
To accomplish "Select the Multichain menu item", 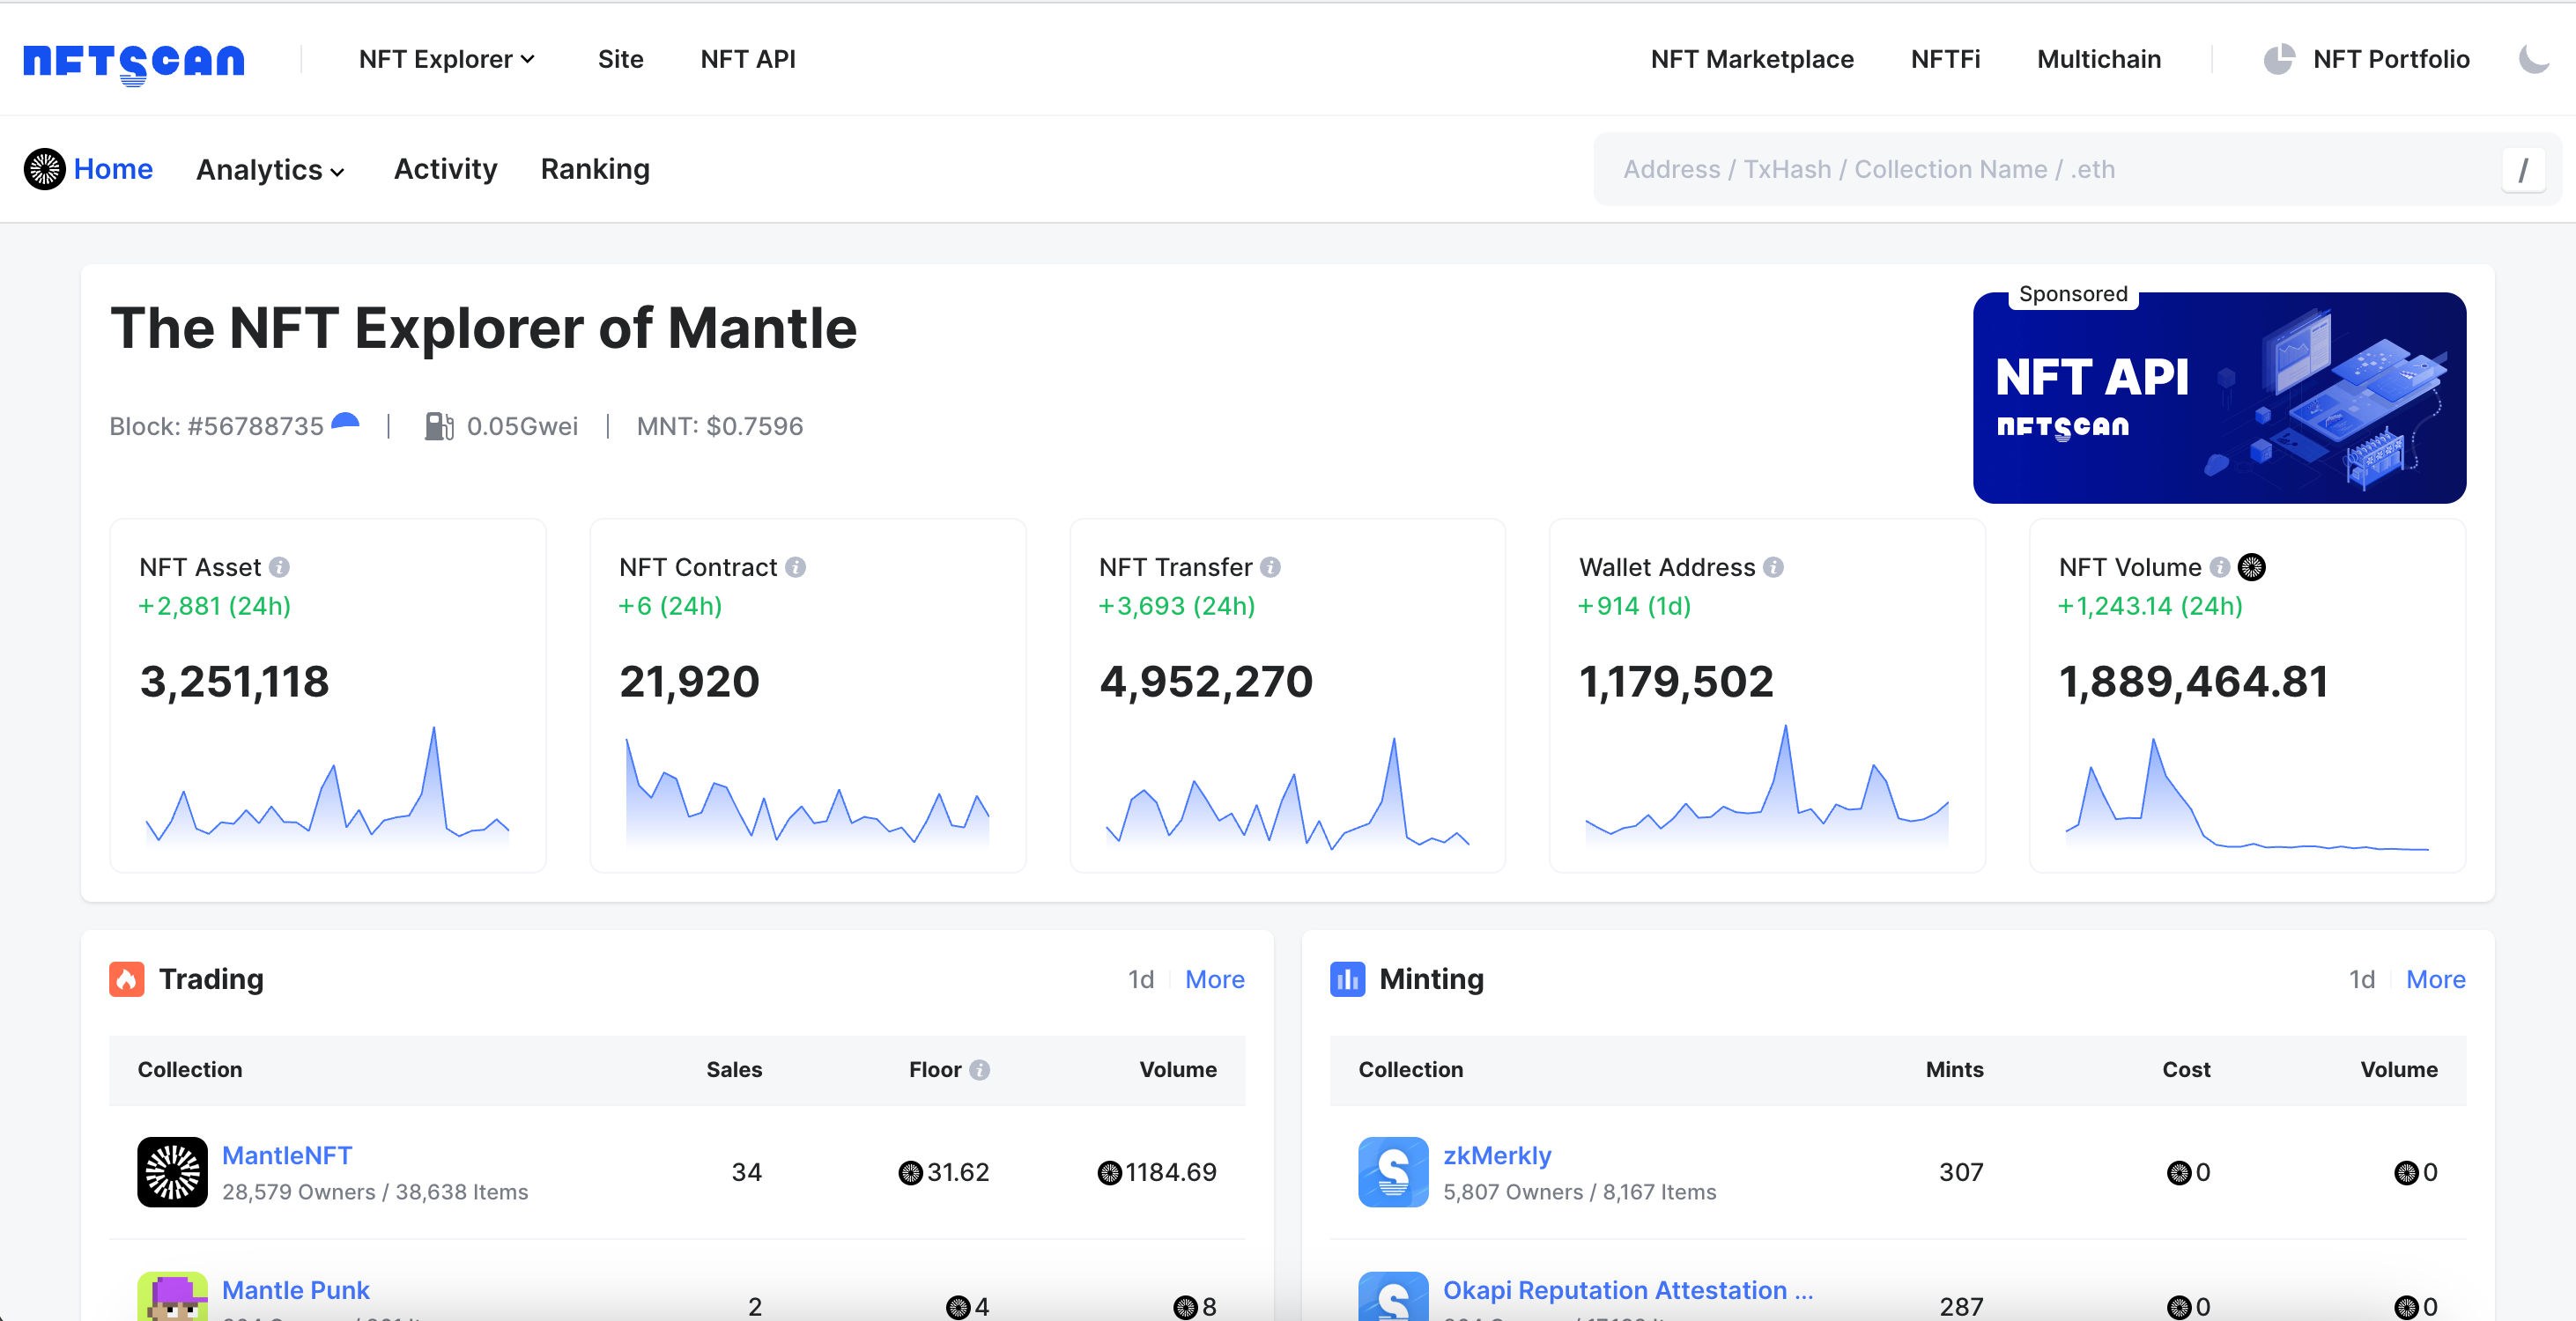I will [2098, 59].
